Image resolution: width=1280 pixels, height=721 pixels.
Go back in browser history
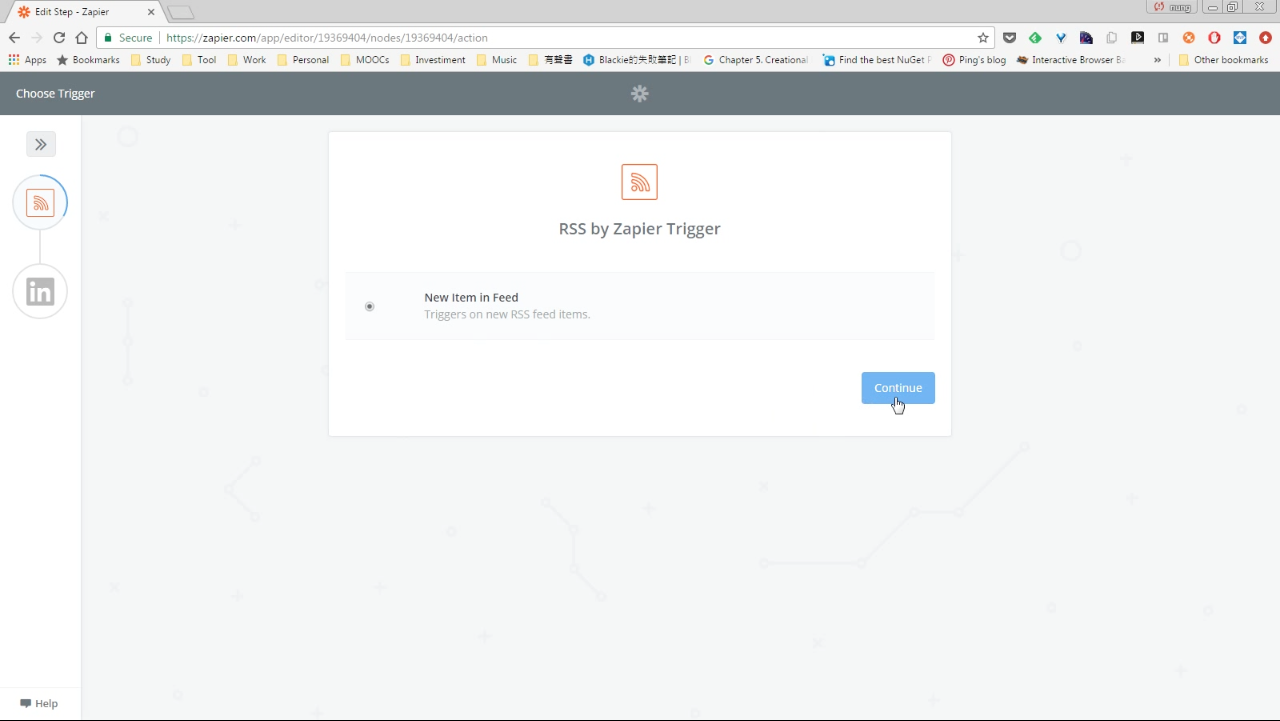tap(14, 38)
